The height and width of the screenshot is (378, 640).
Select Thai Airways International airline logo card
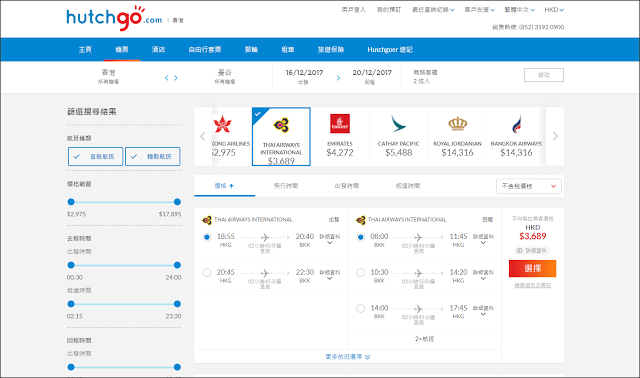tap(281, 136)
